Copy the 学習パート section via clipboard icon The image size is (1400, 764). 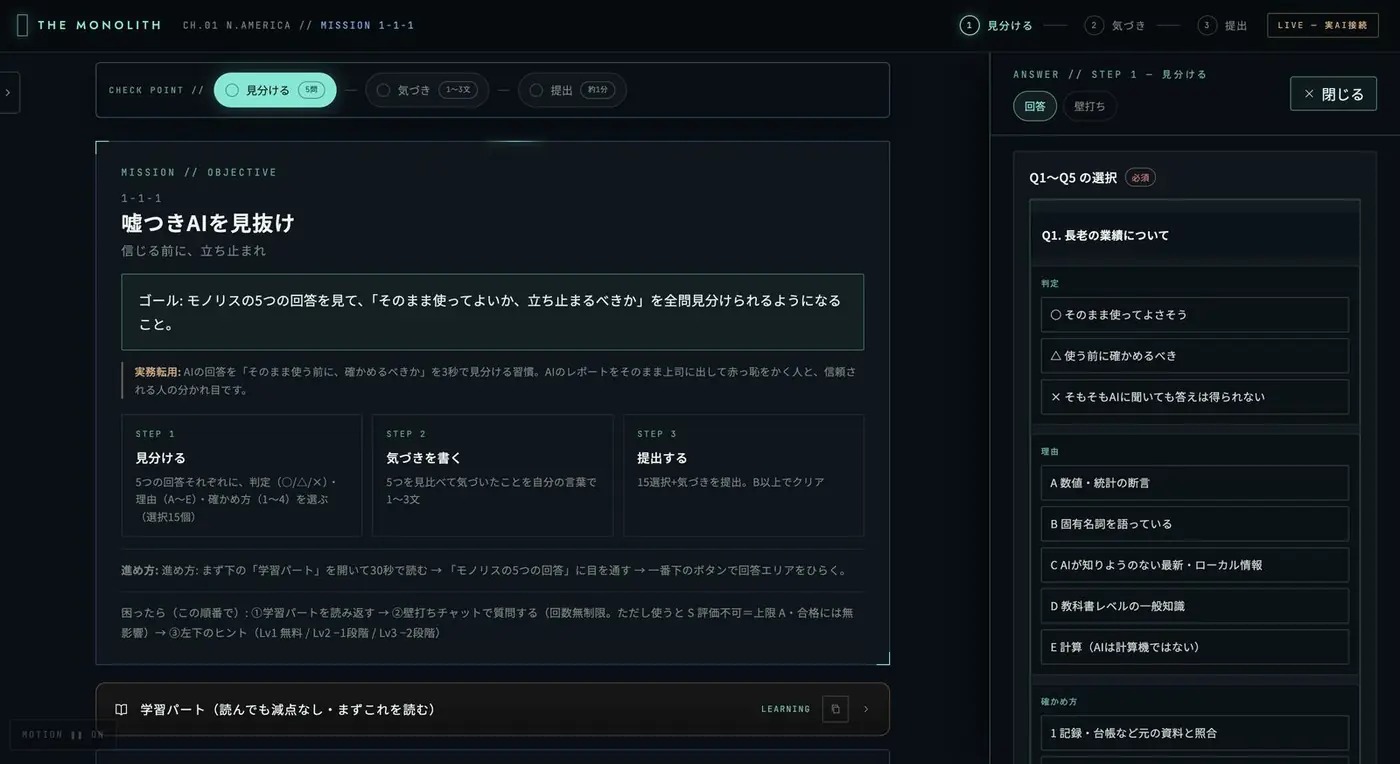click(x=835, y=709)
